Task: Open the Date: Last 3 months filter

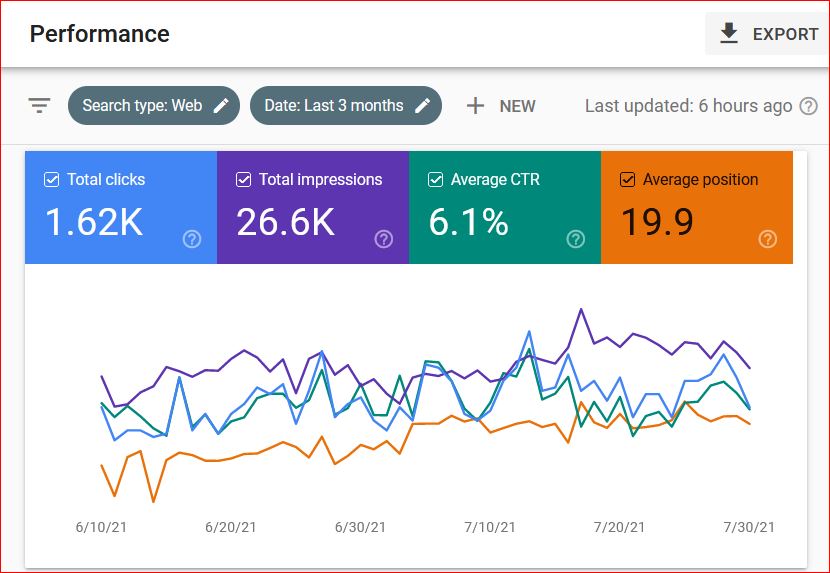Action: pyautogui.click(x=327, y=105)
